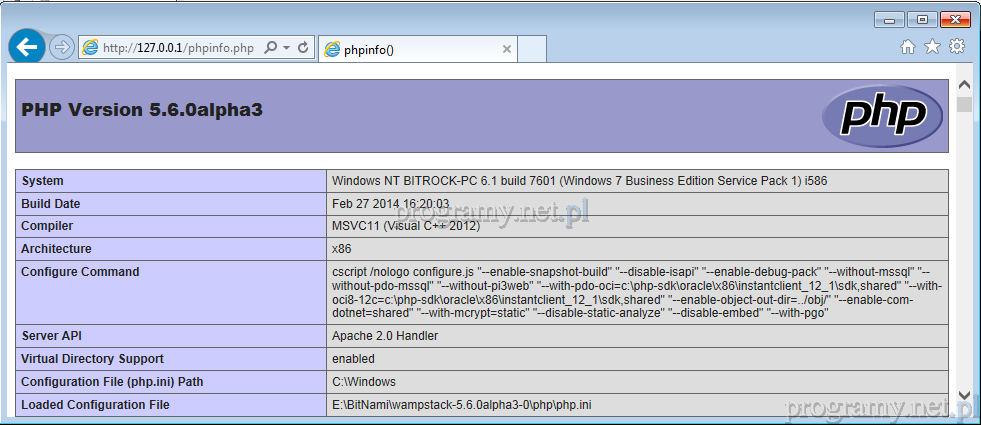This screenshot has height=425, width=981.
Task: Refresh the phpinfo page
Action: 303,48
